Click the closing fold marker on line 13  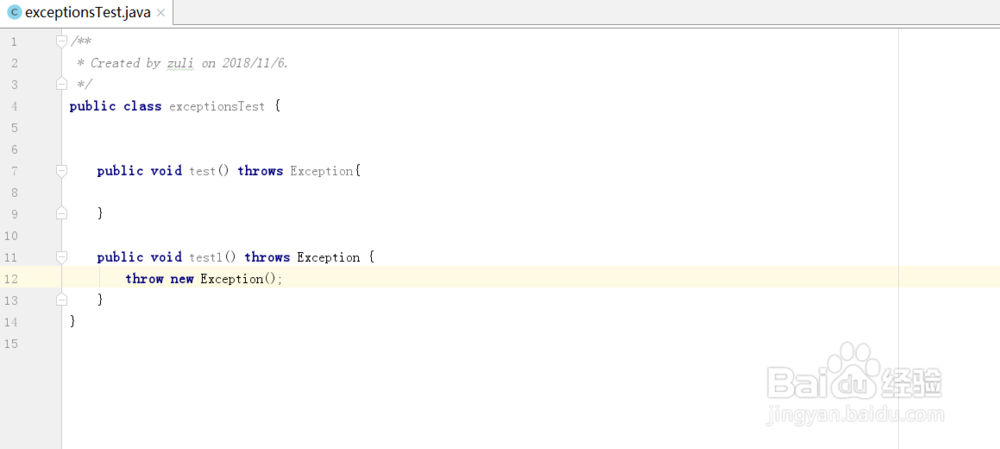[x=62, y=299]
